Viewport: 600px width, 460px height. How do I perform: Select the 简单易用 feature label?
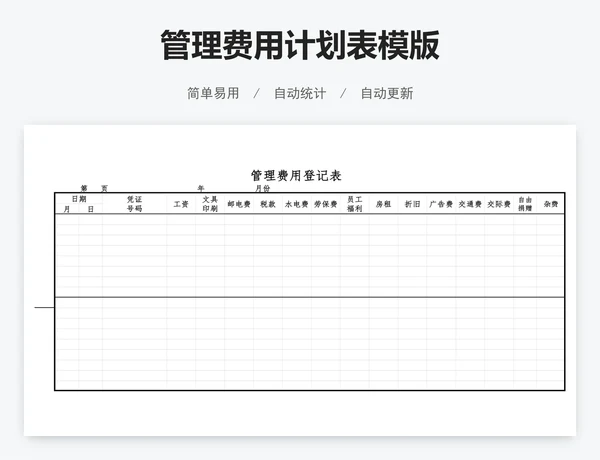click(213, 93)
